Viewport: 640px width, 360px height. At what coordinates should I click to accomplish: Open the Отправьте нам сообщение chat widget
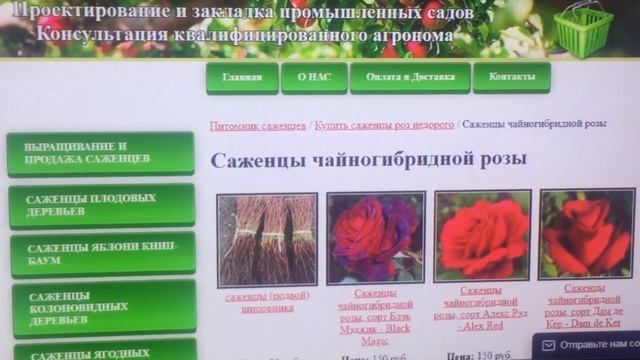click(587, 346)
